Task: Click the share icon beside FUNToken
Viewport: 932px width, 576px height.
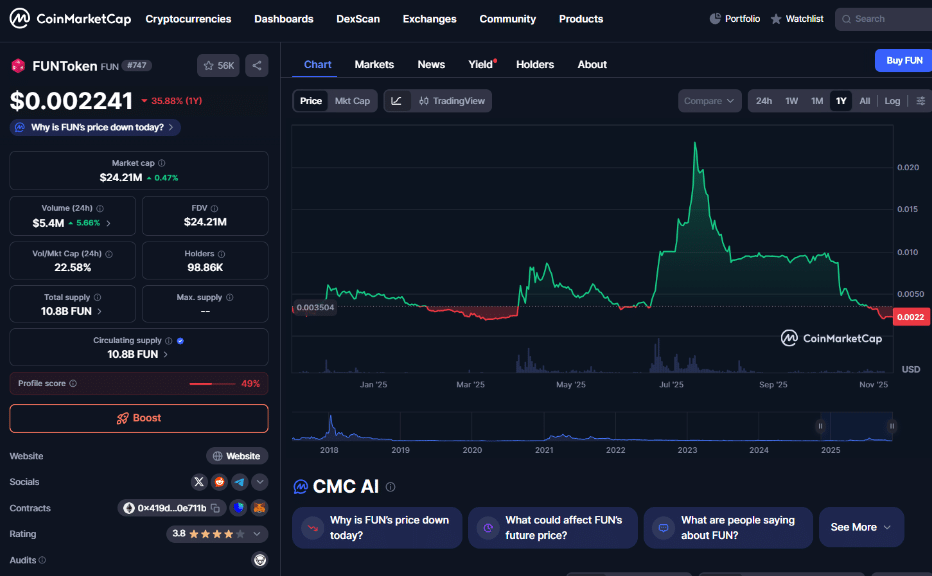Action: tap(256, 66)
